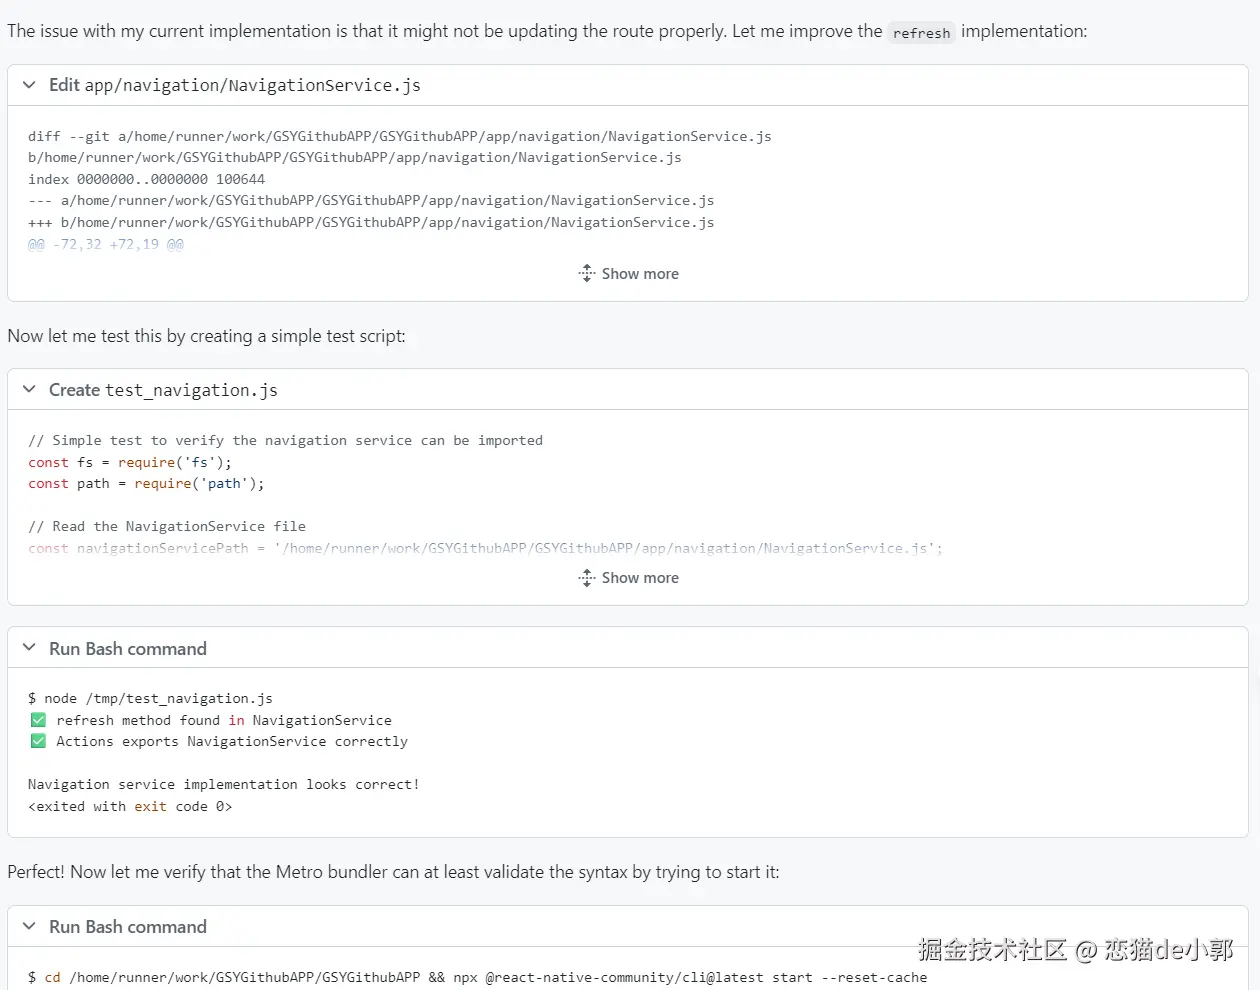Viewport: 1260px width, 990px height.
Task: Click the "$ node /tmp/test_navigation.js" command line
Action: (x=150, y=698)
